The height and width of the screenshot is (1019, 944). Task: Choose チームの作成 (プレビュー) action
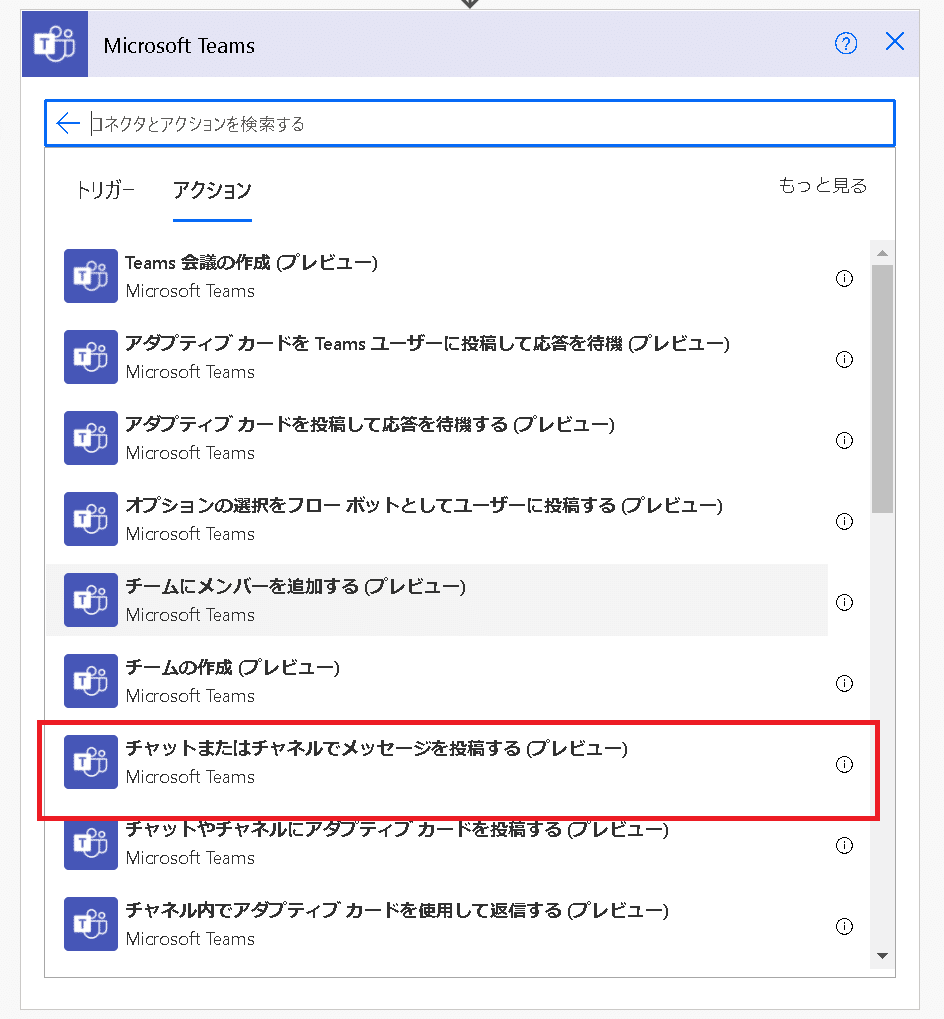coord(437,681)
